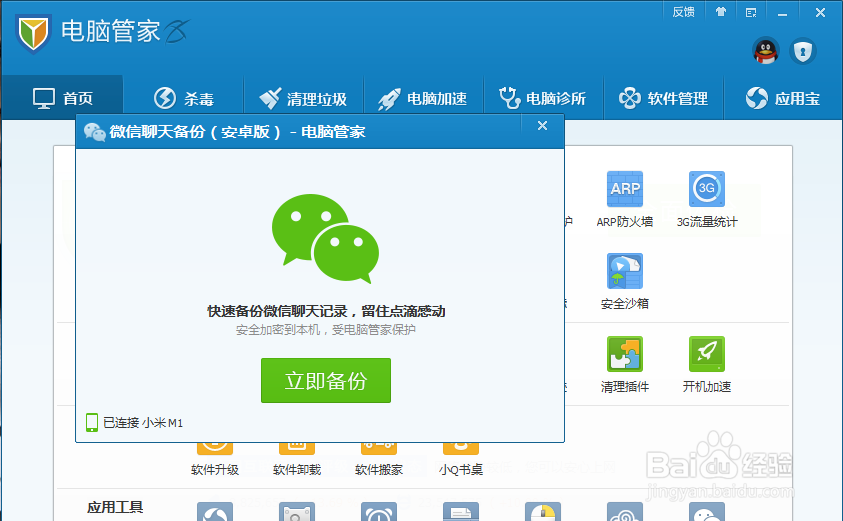The height and width of the screenshot is (521, 843).
Task: Click the connected phone icon 已连接 小米 M1
Action: click(x=92, y=423)
